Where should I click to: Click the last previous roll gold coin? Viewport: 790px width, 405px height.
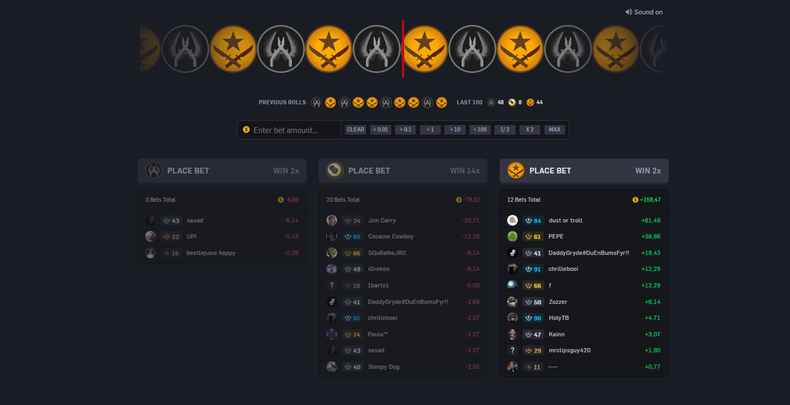click(441, 102)
